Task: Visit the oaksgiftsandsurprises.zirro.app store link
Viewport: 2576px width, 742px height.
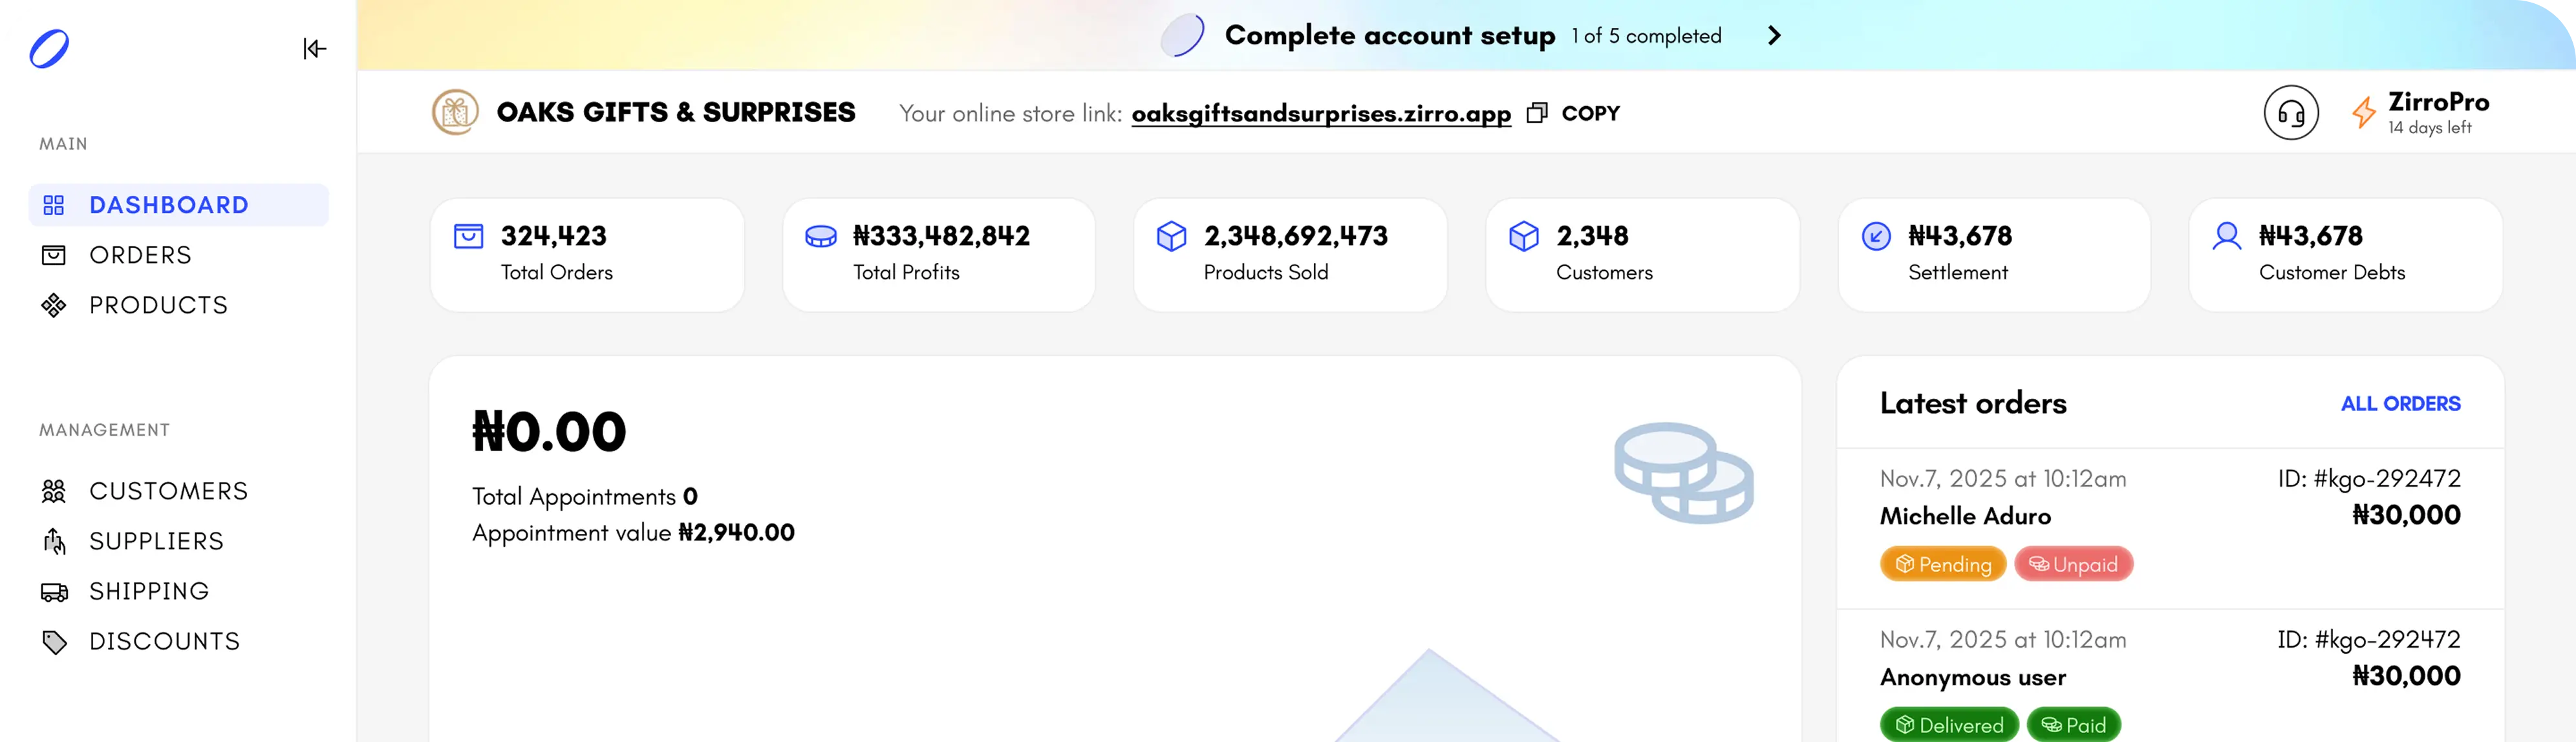Action: pos(1320,113)
